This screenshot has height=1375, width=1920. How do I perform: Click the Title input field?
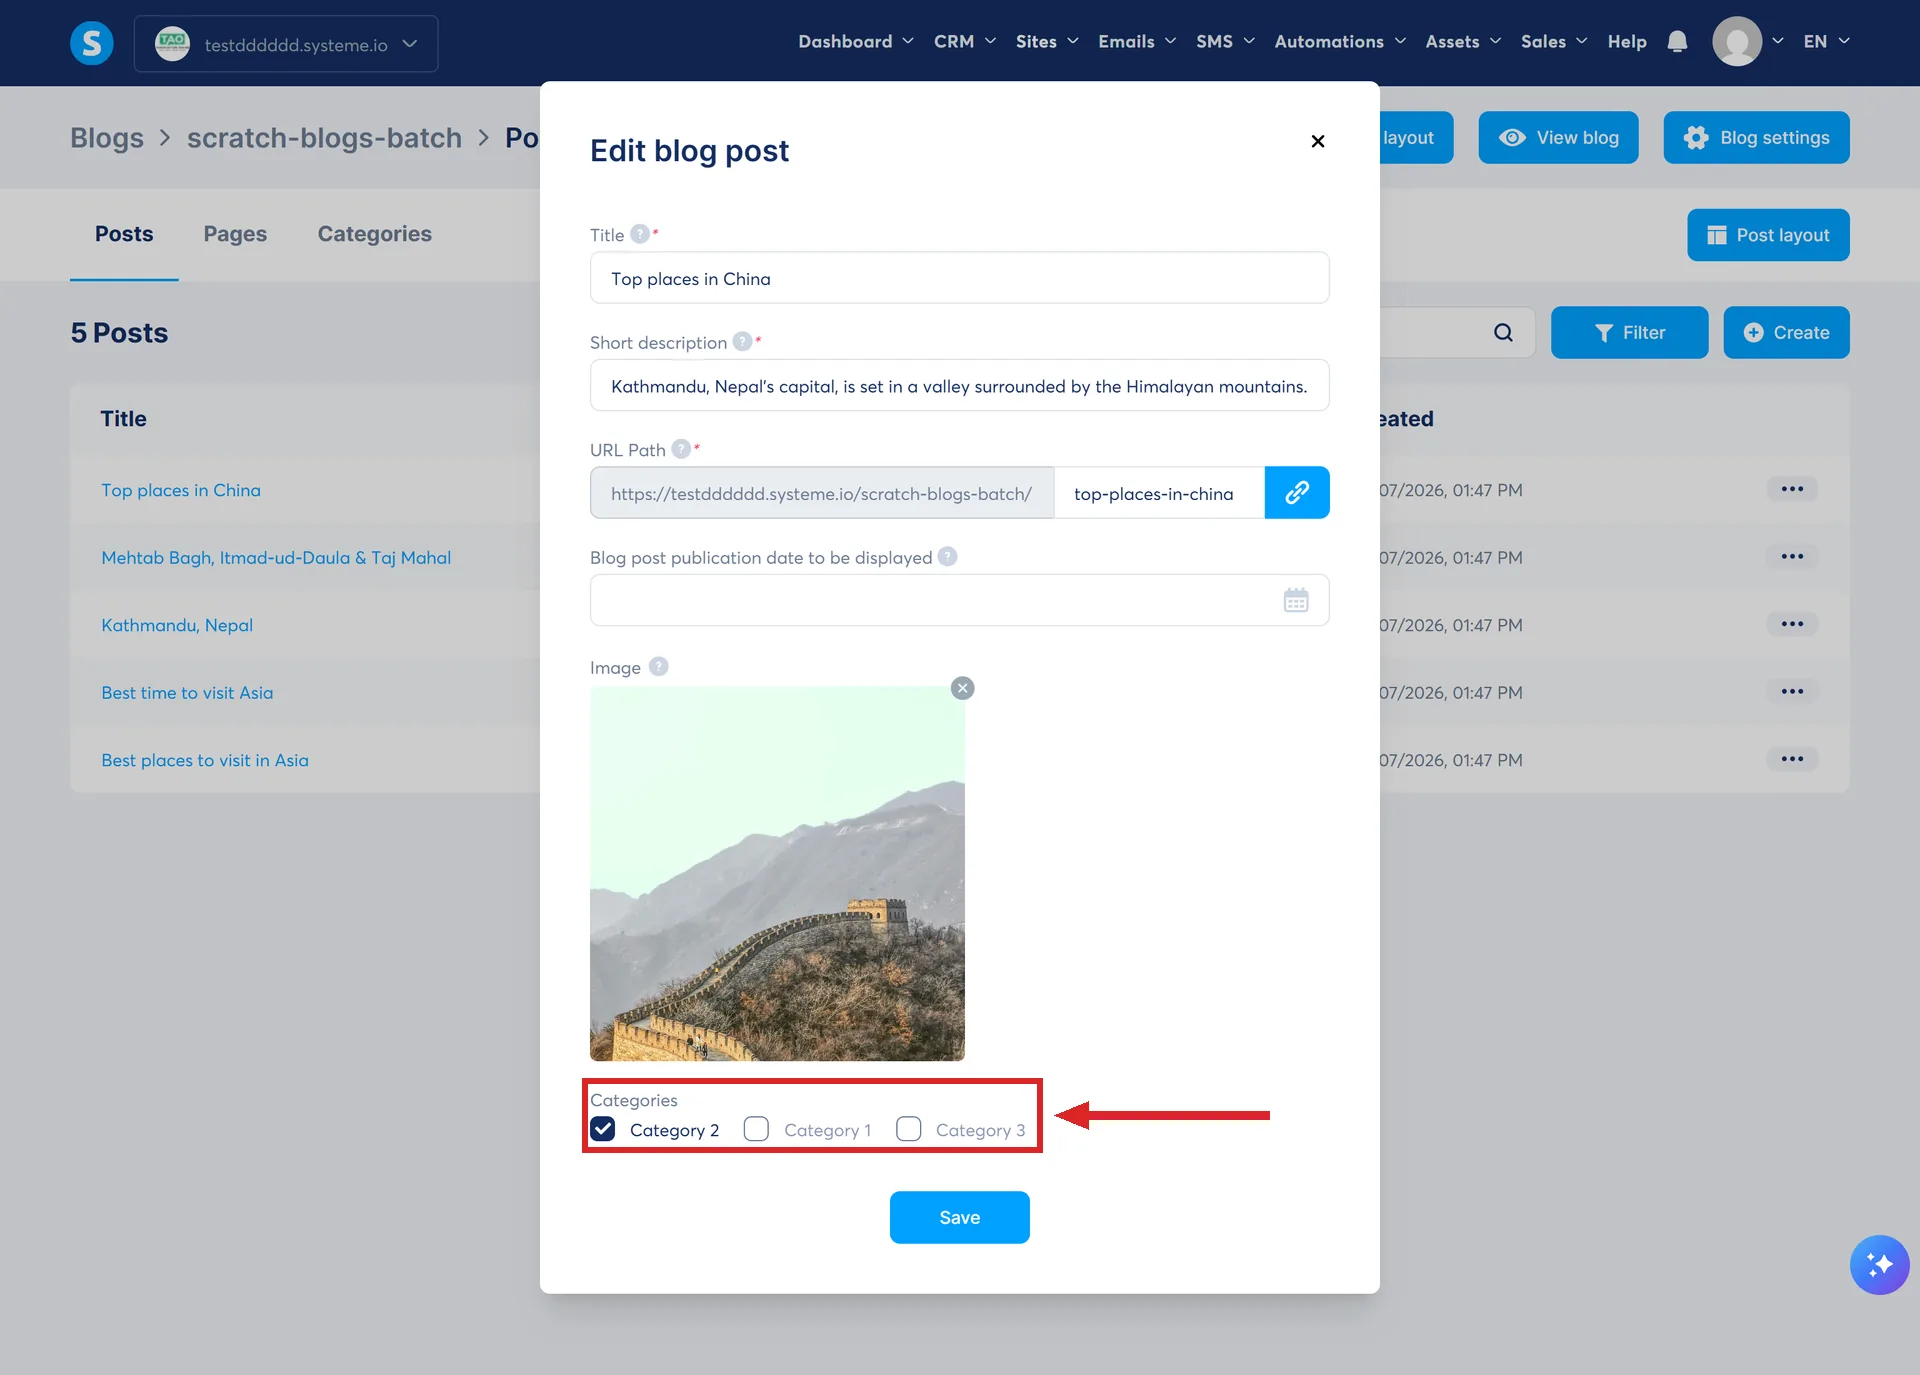(x=959, y=278)
